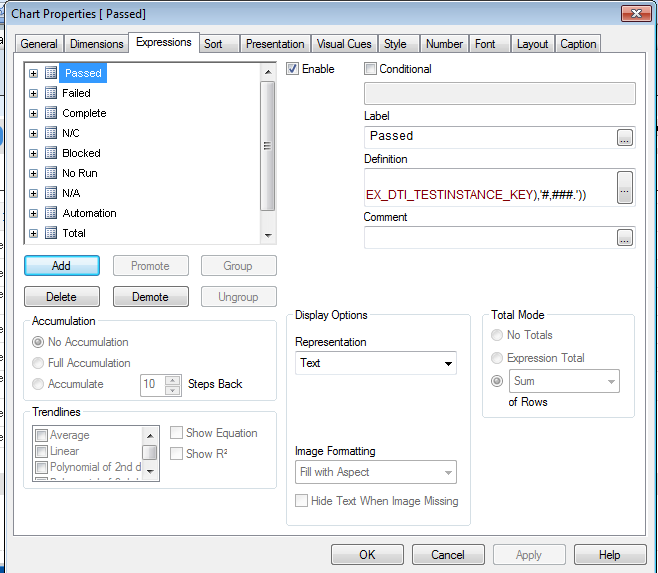Switch to the Number tab
This screenshot has width=658, height=573.
(444, 44)
